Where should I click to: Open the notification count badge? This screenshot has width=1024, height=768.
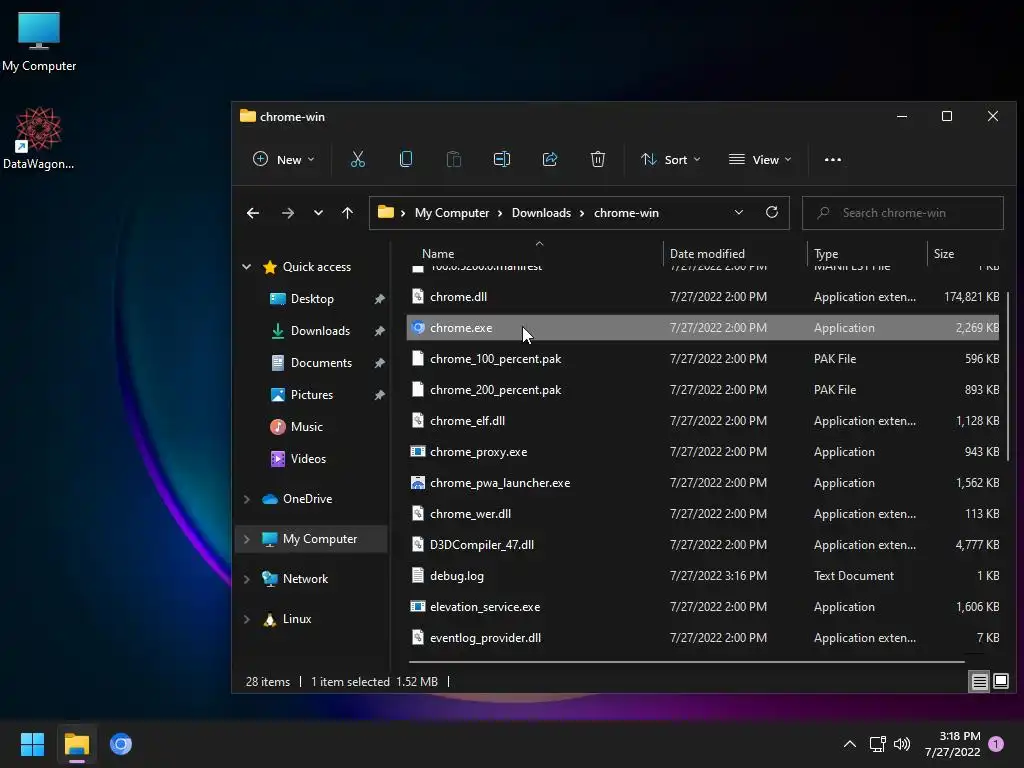(x=996, y=744)
